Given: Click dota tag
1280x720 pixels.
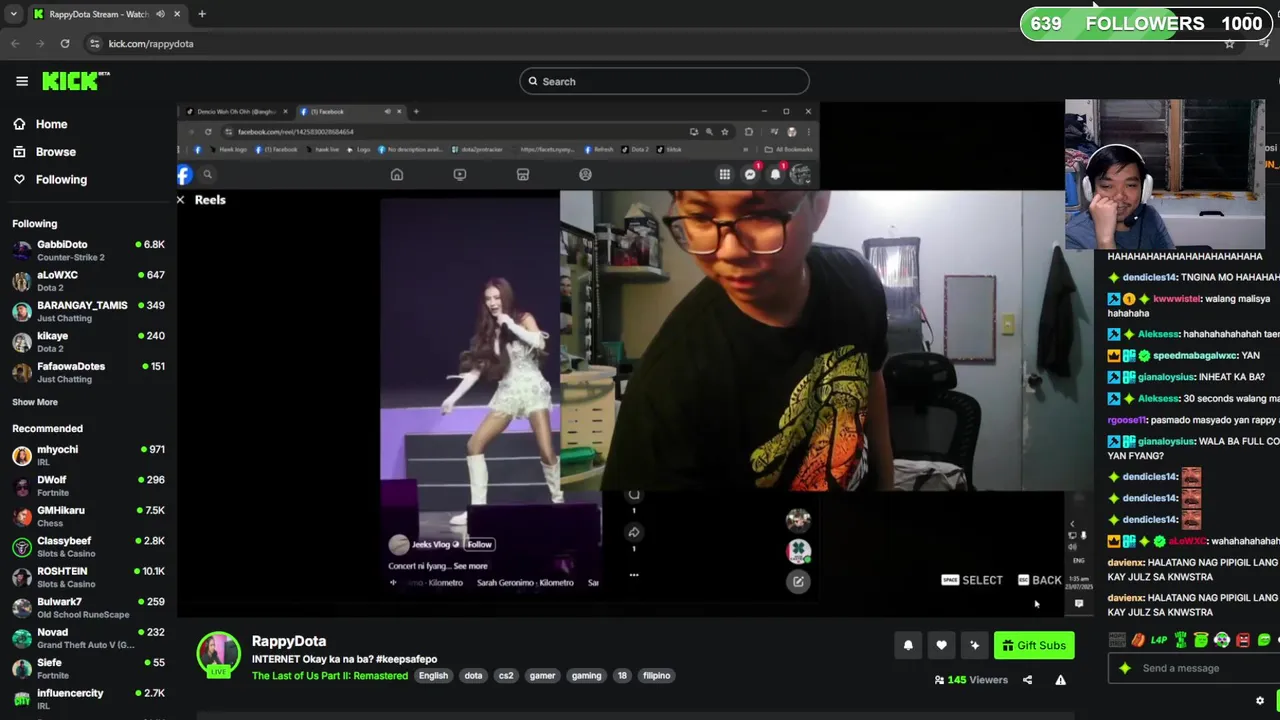Looking at the screenshot, I should click(x=473, y=676).
